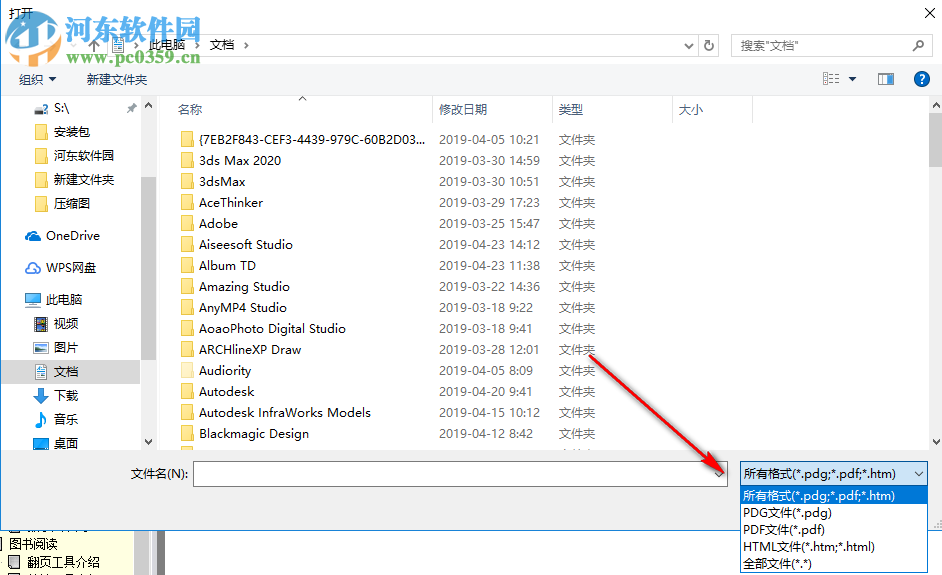Viewport: 942px width, 575px height.
Task: Collapse the file type combo box
Action: point(919,474)
